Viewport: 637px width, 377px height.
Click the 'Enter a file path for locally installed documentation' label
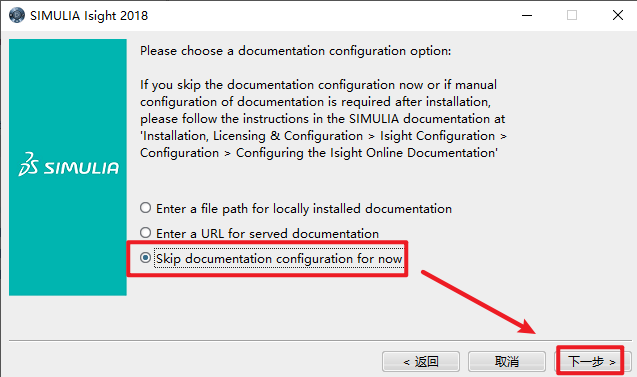[304, 208]
